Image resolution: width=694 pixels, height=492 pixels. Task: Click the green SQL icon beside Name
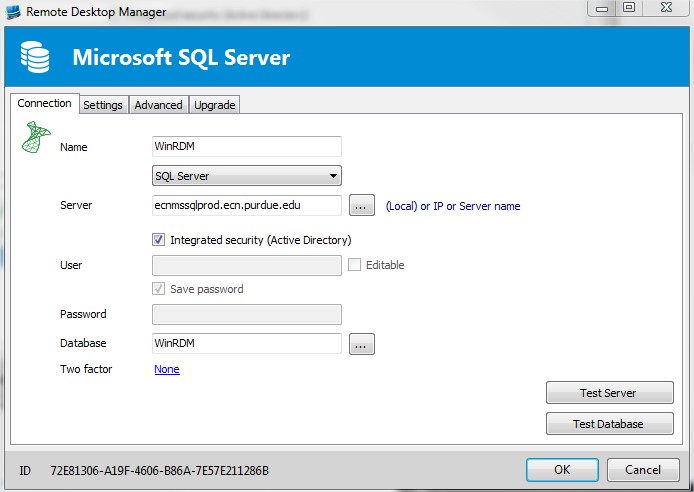tap(36, 138)
